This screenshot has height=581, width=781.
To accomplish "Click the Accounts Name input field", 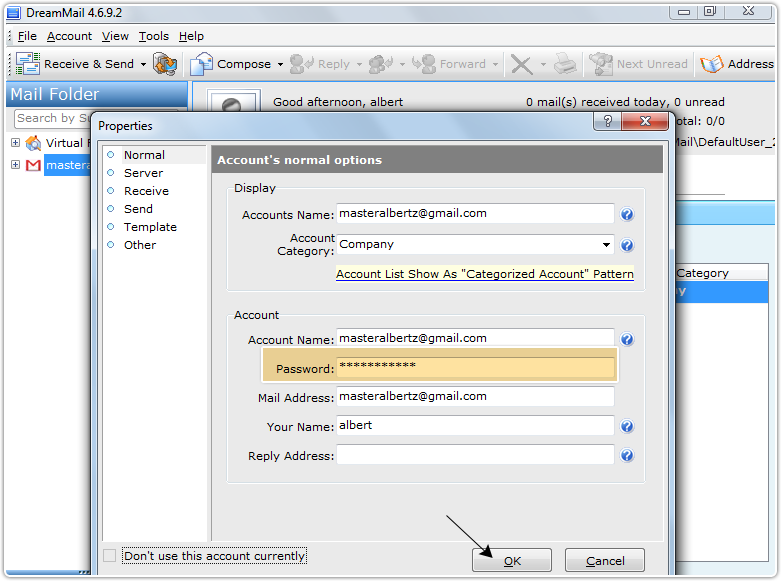I will [475, 213].
